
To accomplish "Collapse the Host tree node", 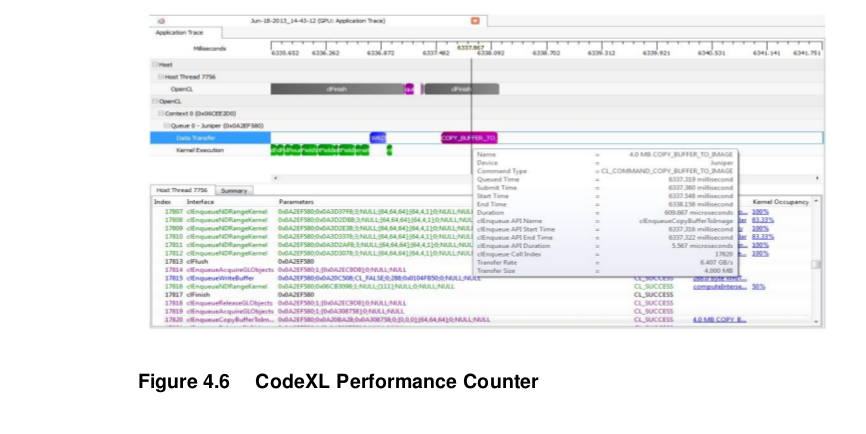I will (155, 65).
